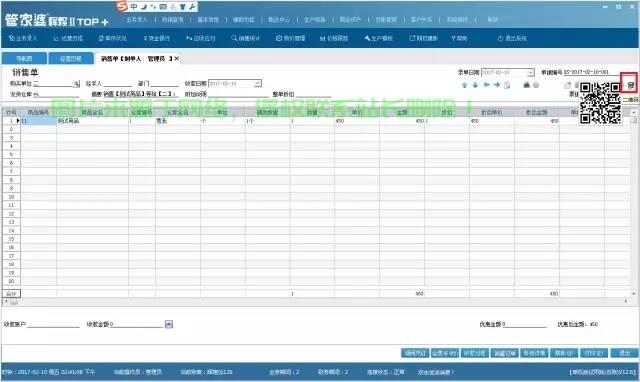Viewport: 640px width, 382px height.
Task: Open 价格跟踪 shortcut
Action: (334, 38)
